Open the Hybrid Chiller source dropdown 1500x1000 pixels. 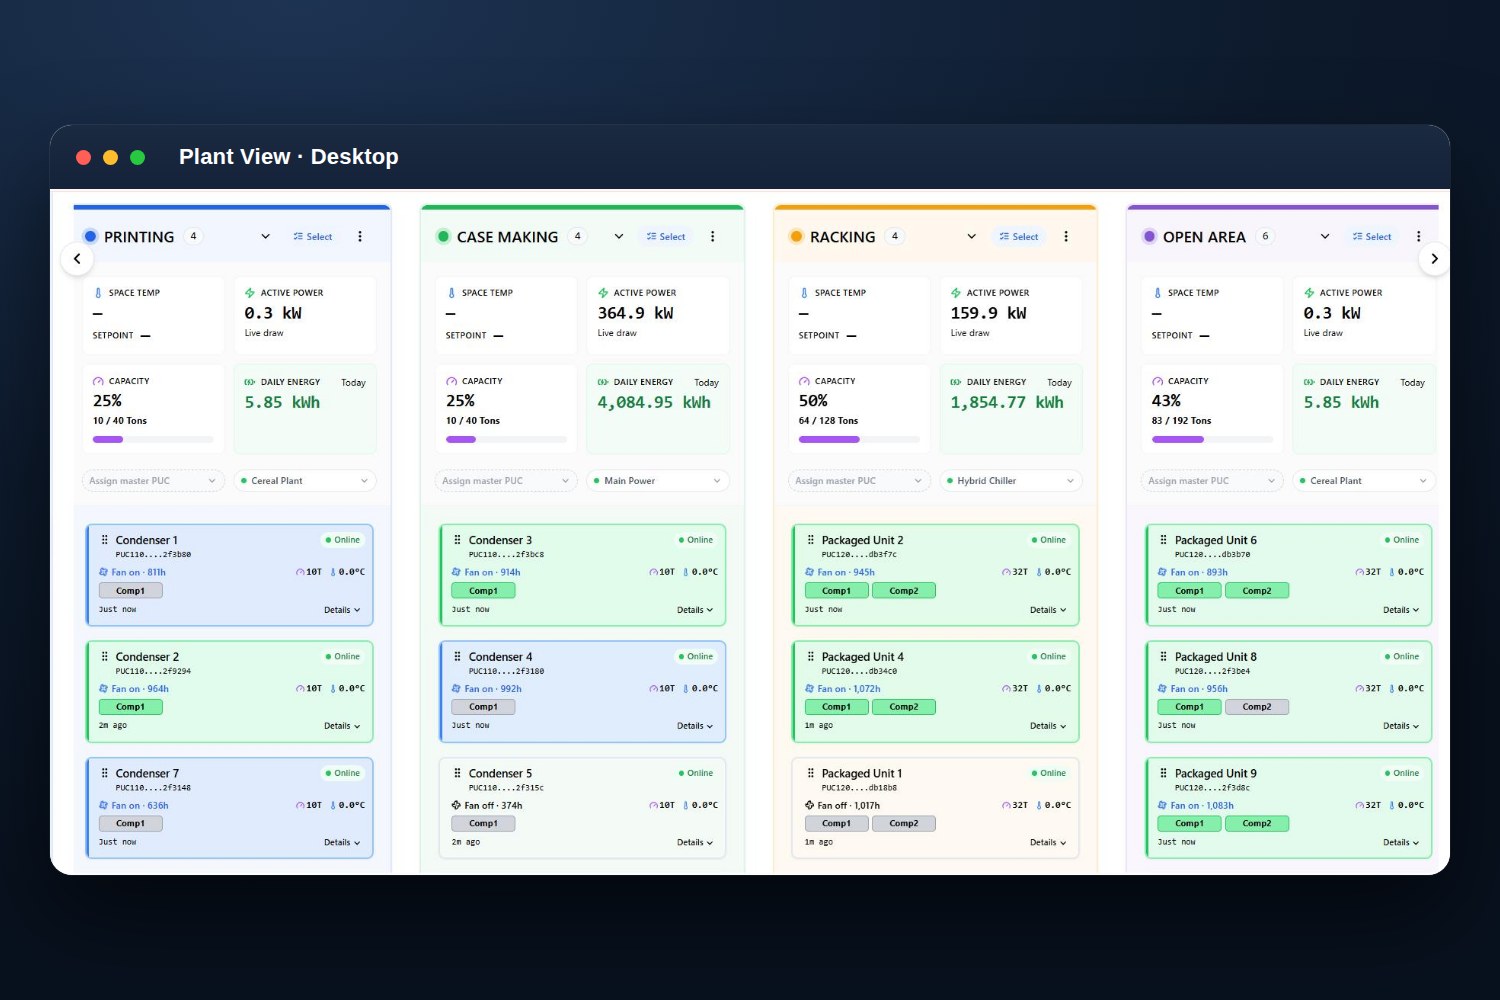coord(1010,481)
